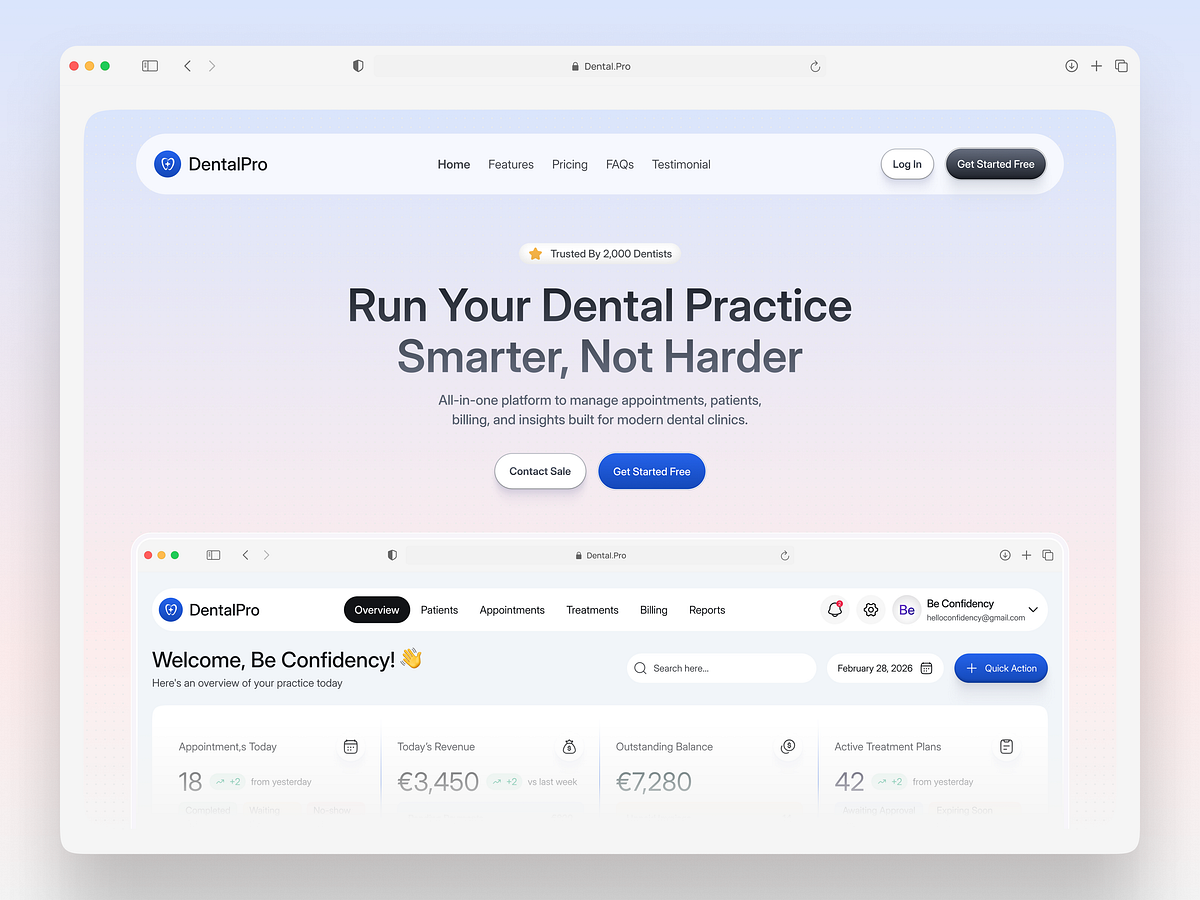
Task: Click the Log In button
Action: click(x=906, y=164)
